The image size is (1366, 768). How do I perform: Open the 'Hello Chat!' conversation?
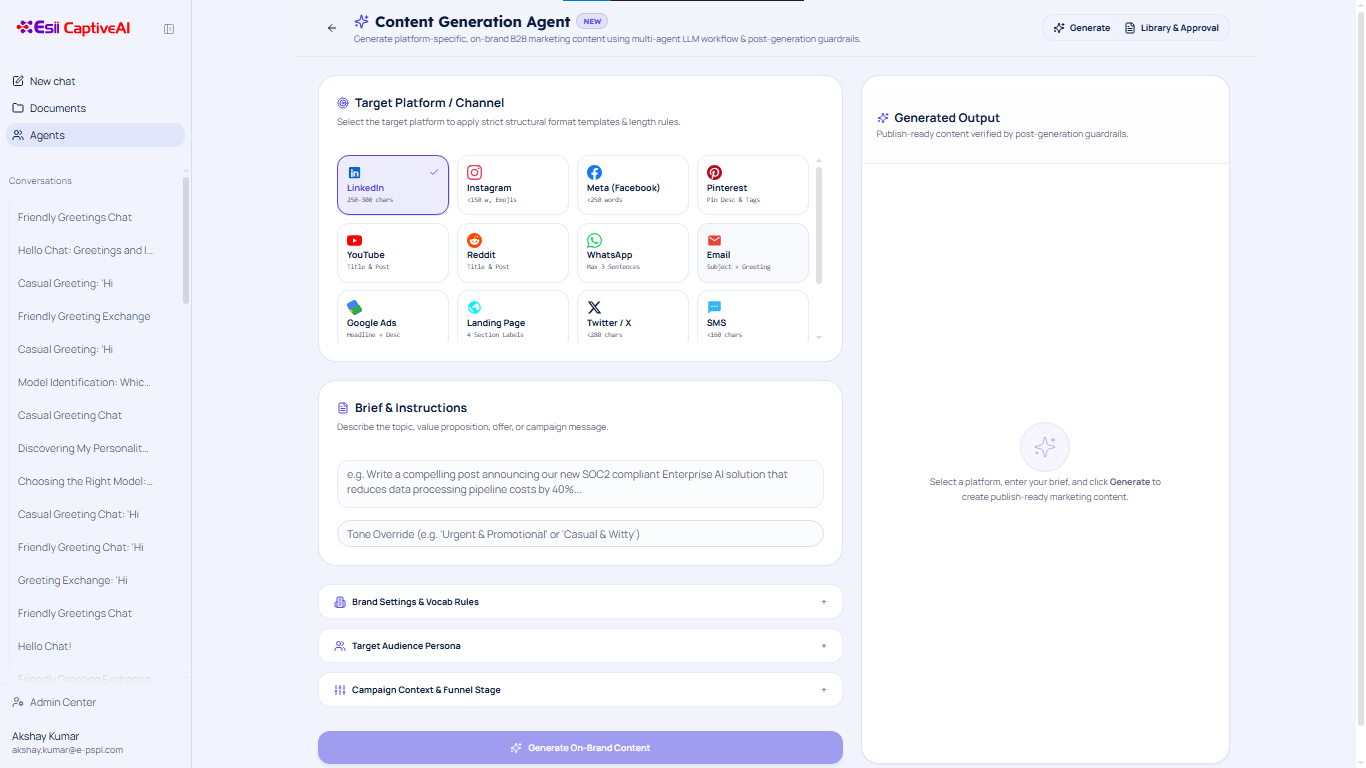(45, 646)
